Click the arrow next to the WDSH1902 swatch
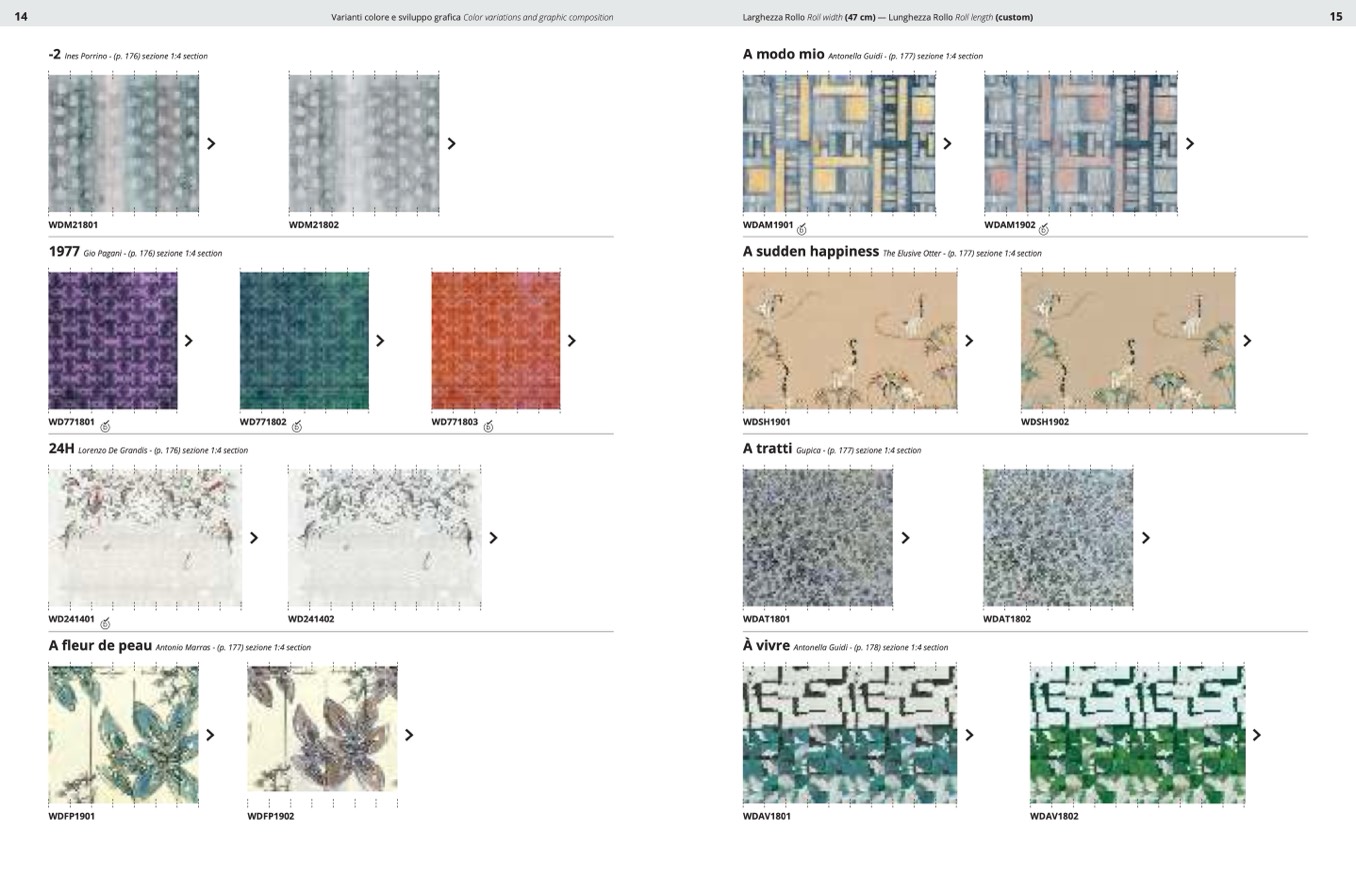 pyautogui.click(x=1247, y=341)
